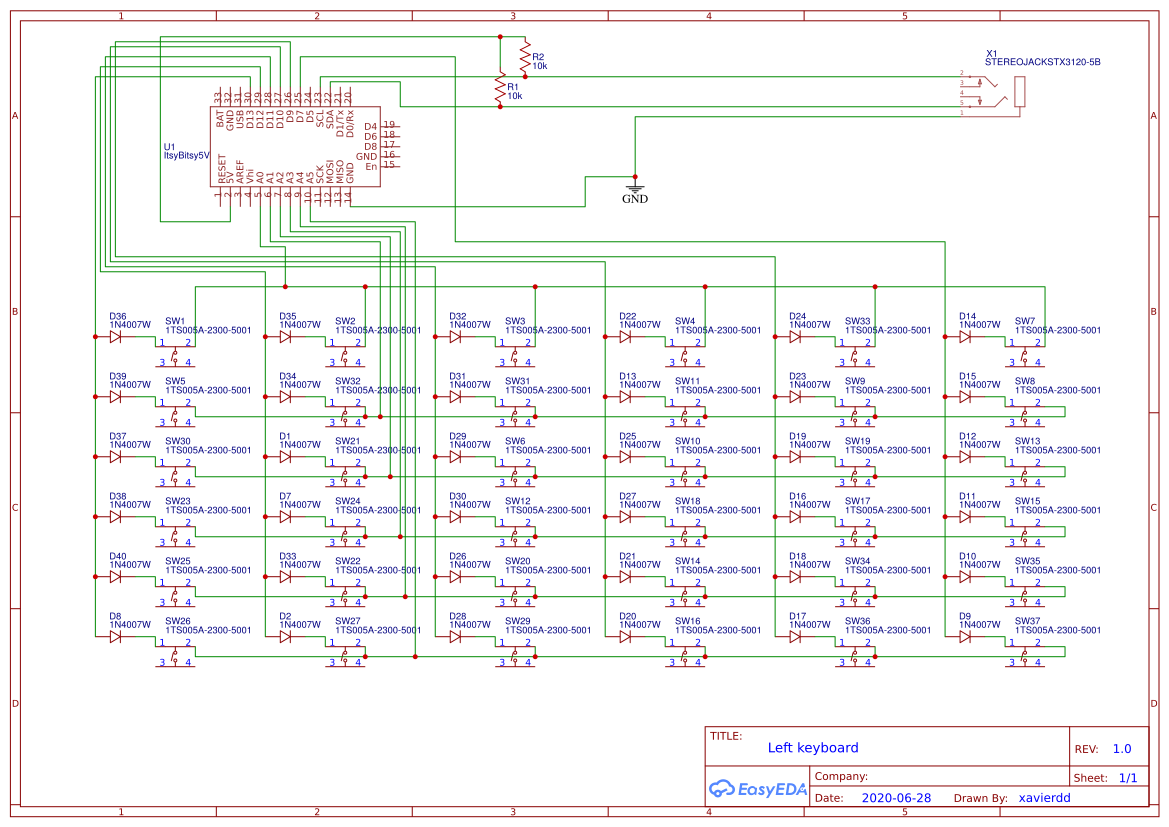Select resistor R1 10k
Viewport: 1169px width, 827px height.
502,88
